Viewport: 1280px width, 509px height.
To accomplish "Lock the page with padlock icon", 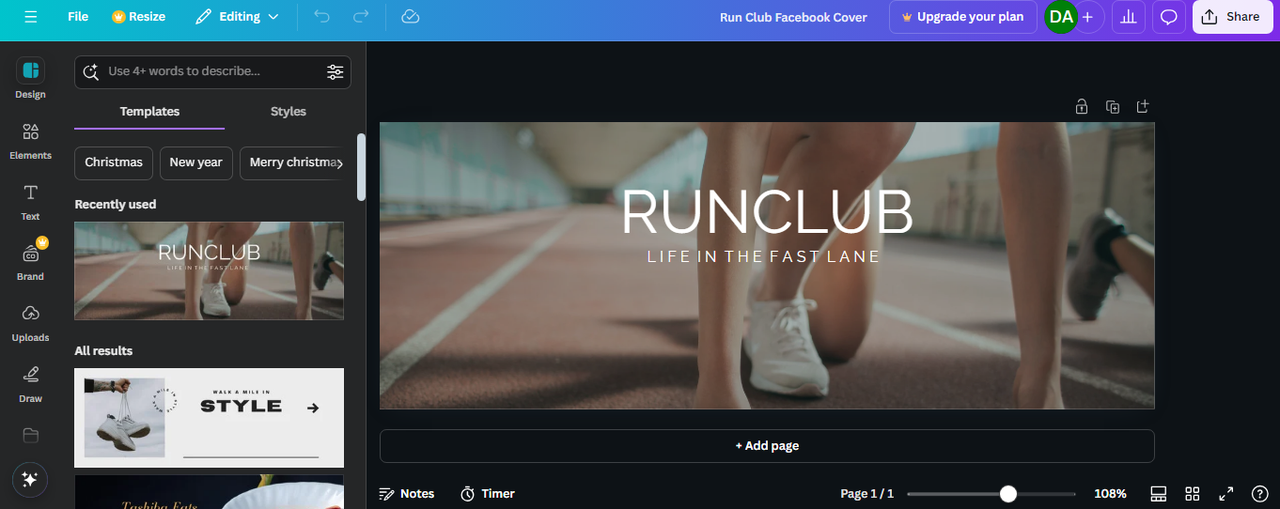I will pos(1081,106).
